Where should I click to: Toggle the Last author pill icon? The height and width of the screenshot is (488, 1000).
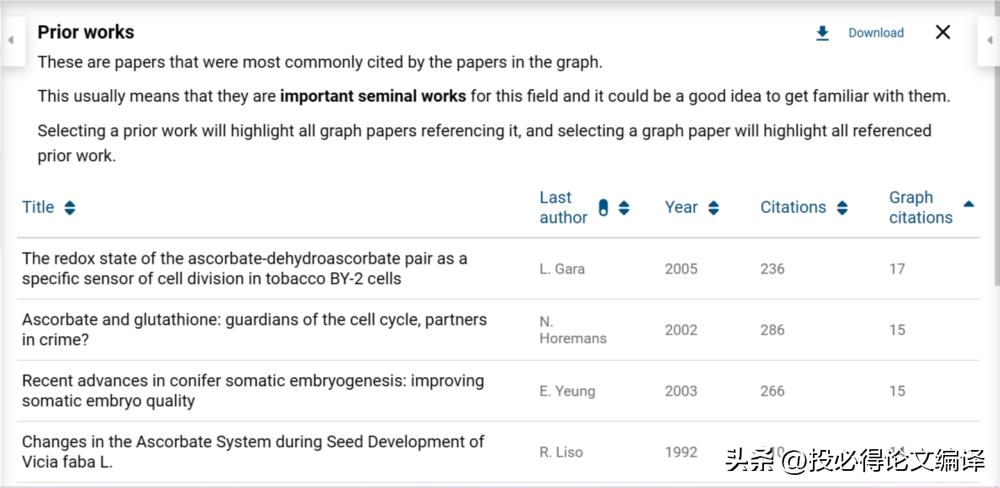click(x=603, y=207)
